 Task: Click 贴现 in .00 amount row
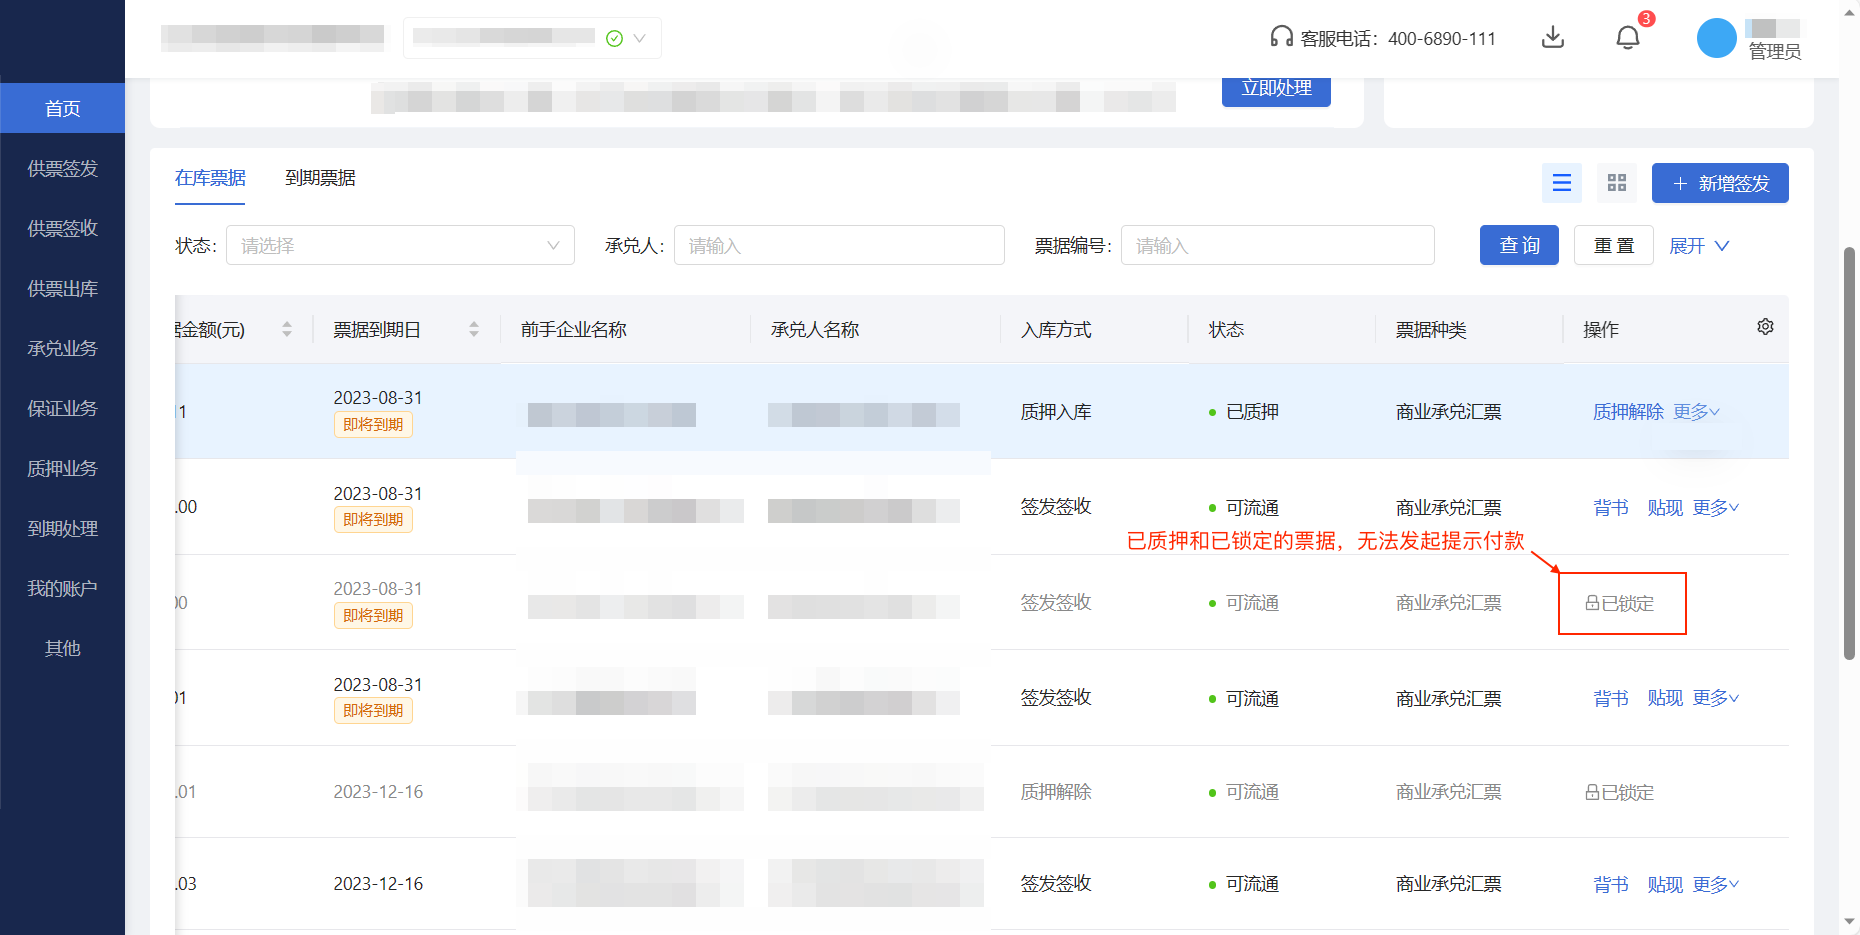tap(1665, 508)
